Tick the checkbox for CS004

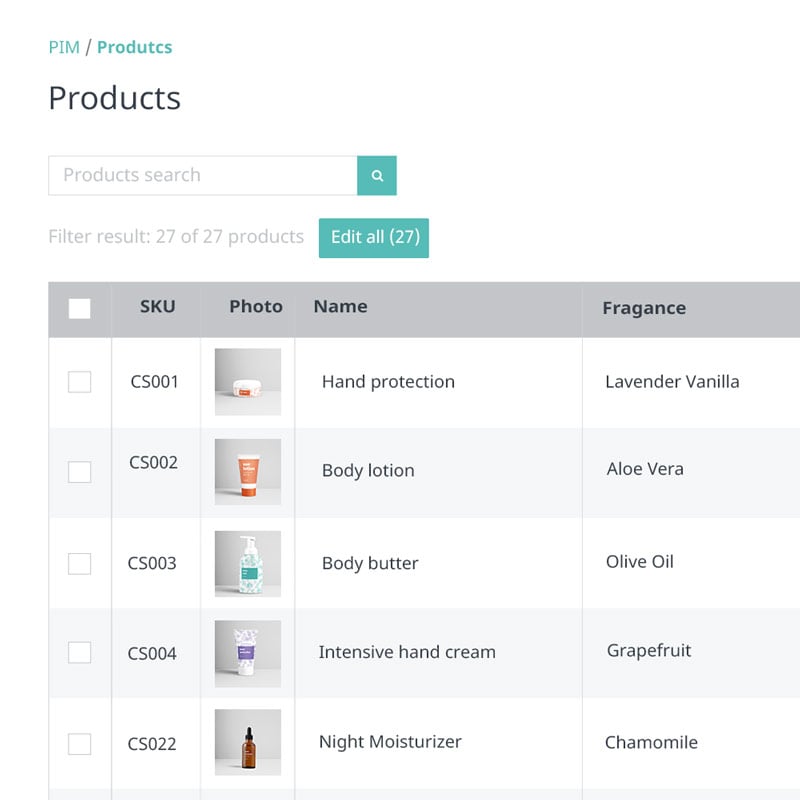[x=80, y=652]
